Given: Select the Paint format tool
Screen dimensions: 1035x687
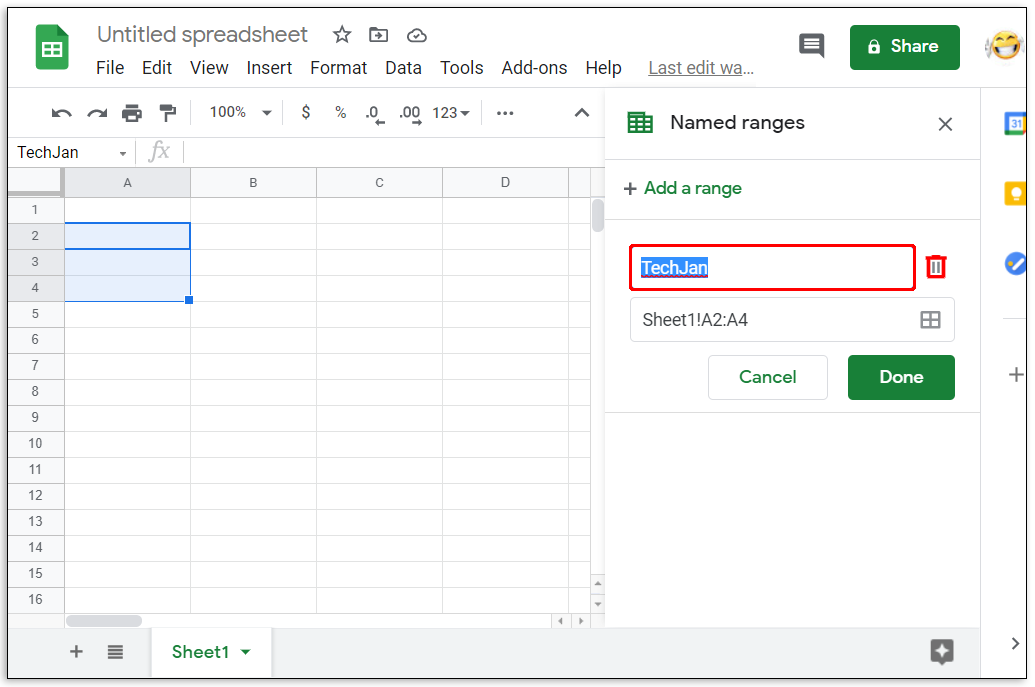Looking at the screenshot, I should [x=168, y=112].
